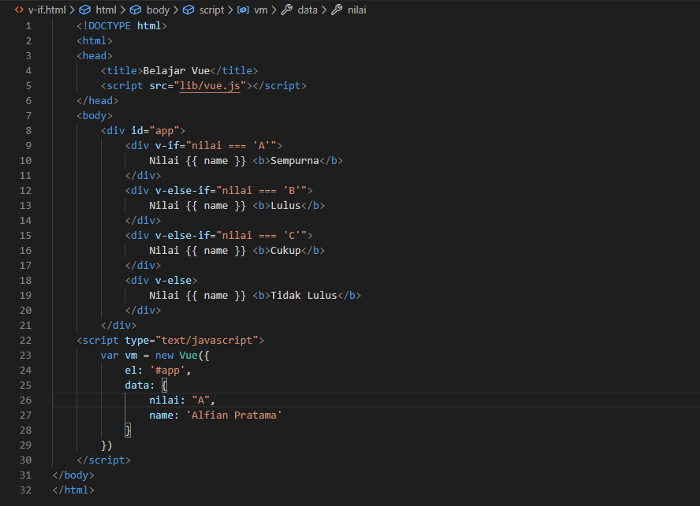Click the cube icon before body breadcrumb
Viewport: 700px width, 506px height.
[x=136, y=10]
